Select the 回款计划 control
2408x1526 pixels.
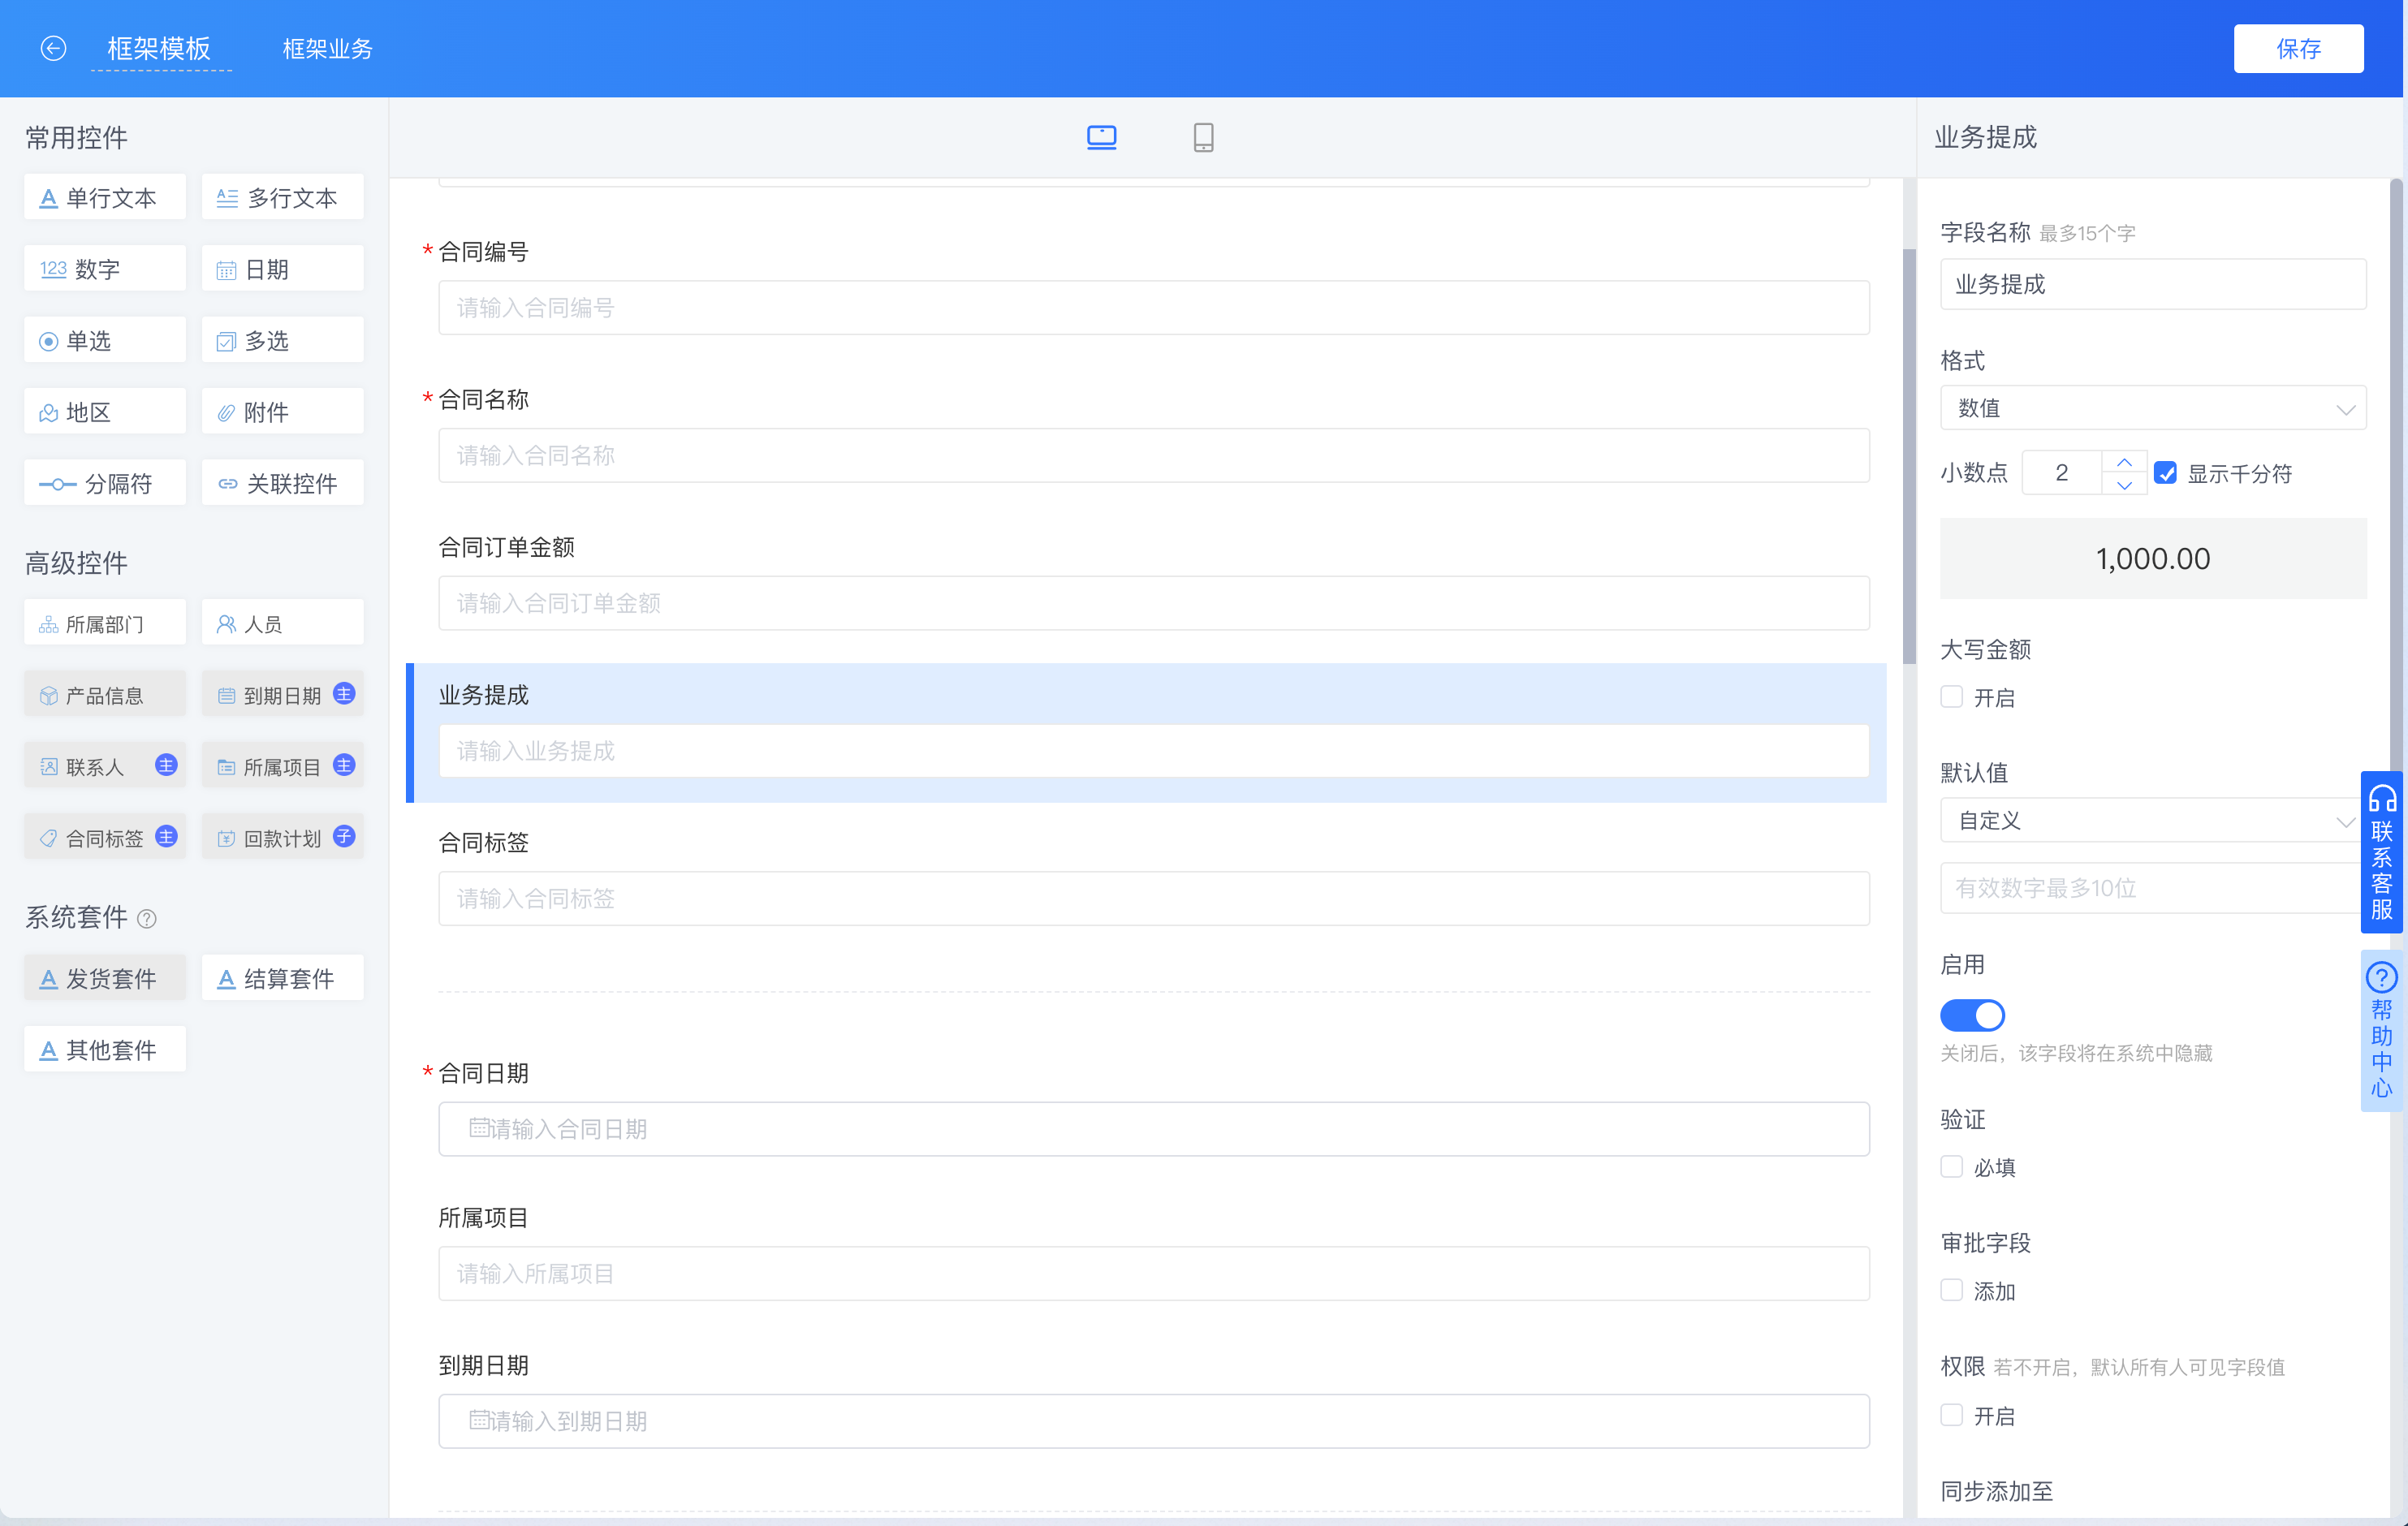click(x=282, y=837)
